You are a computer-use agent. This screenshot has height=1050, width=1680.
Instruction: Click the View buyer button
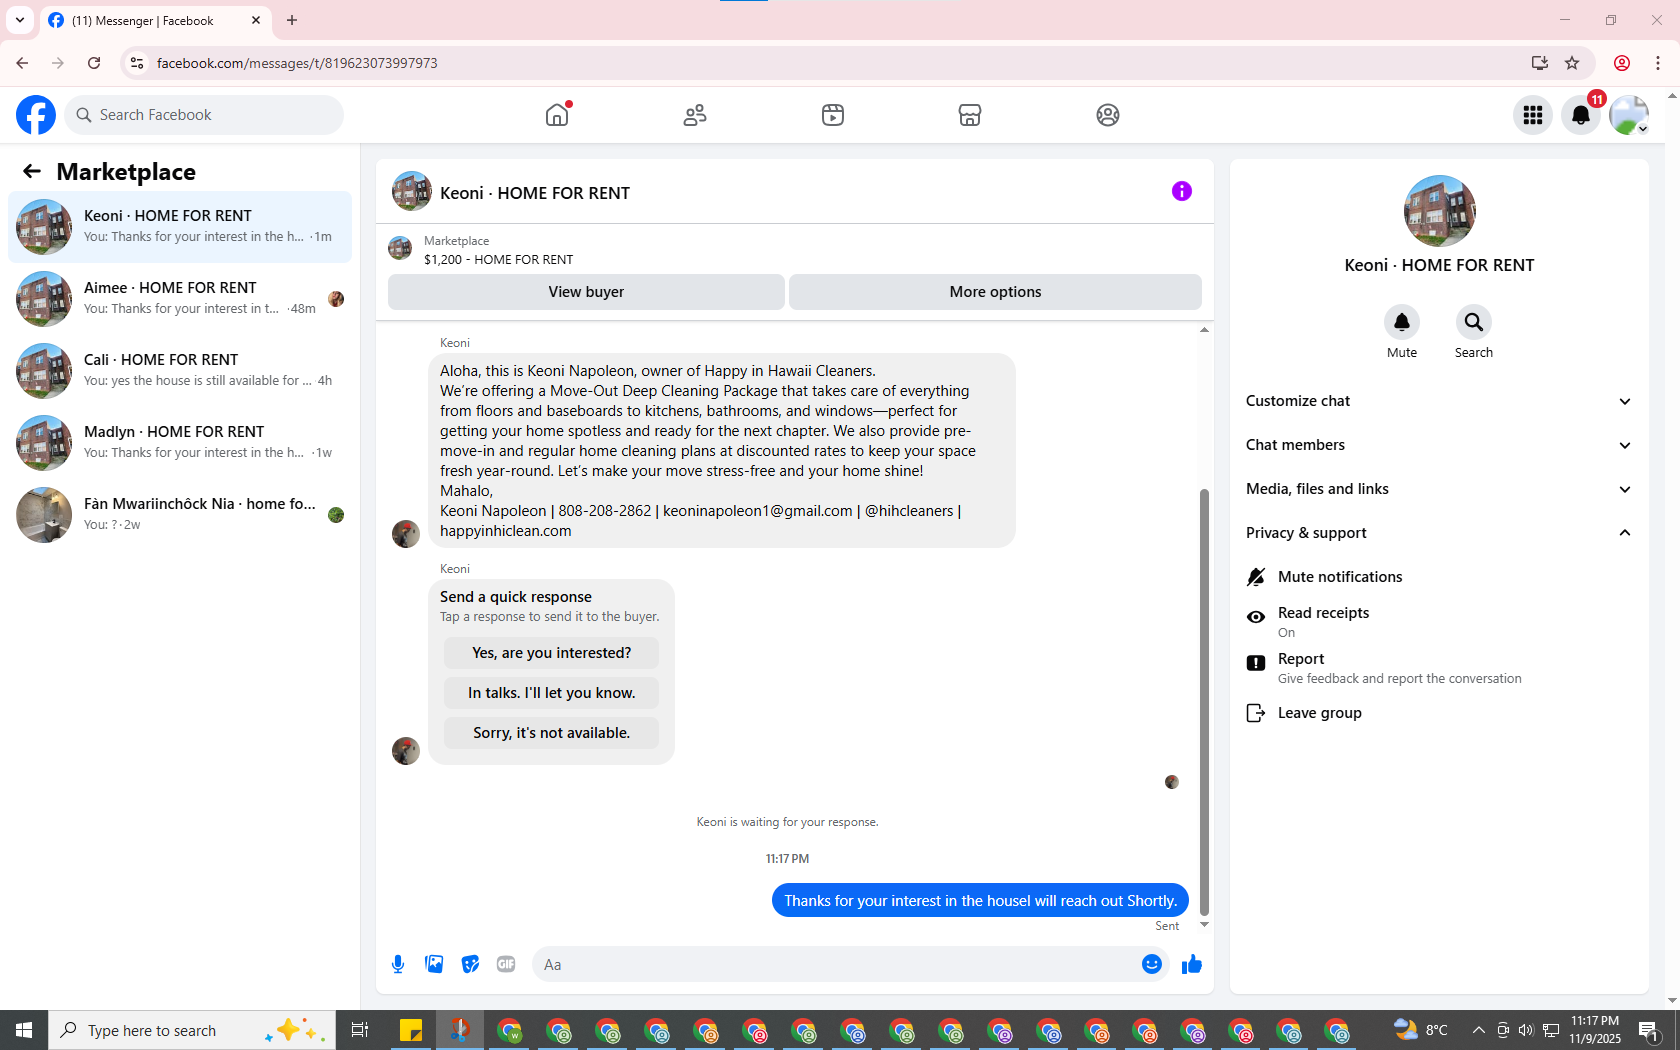click(586, 292)
